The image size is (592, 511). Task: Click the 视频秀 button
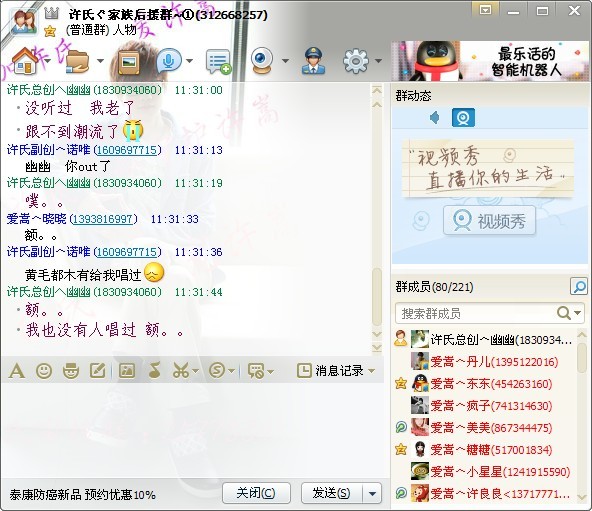(489, 221)
